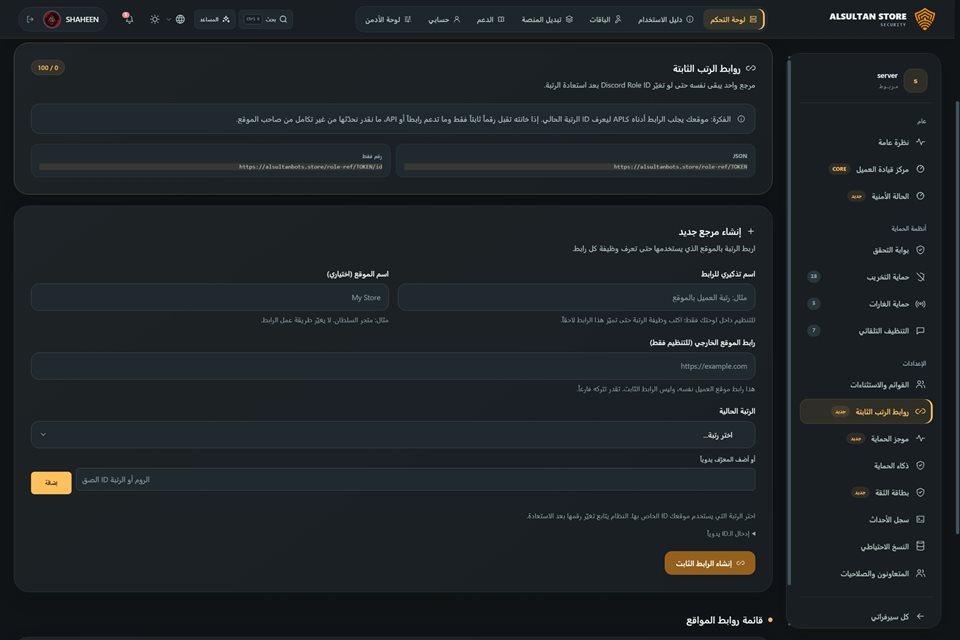Expand إدخال ID يدوياً disclosure triangle
Image resolution: width=960 pixels, height=640 pixels.
tap(753, 533)
